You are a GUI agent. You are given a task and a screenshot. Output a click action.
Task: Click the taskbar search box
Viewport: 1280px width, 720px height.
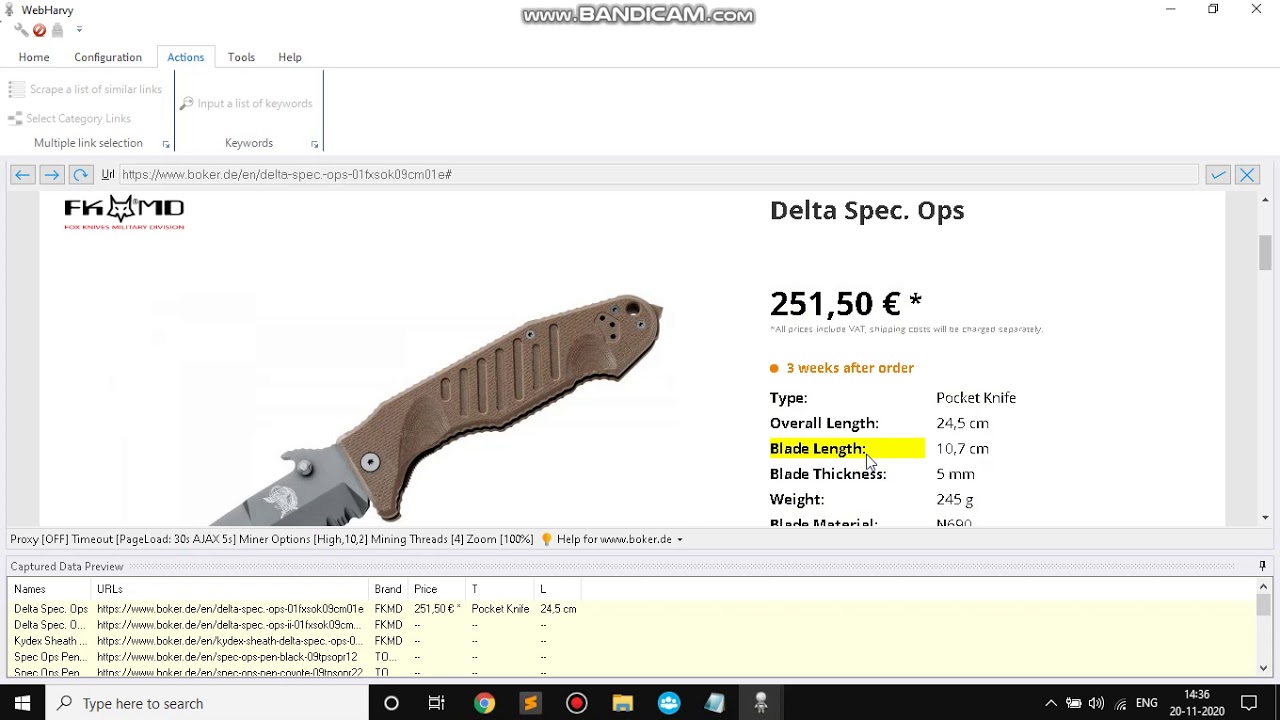[x=207, y=703]
